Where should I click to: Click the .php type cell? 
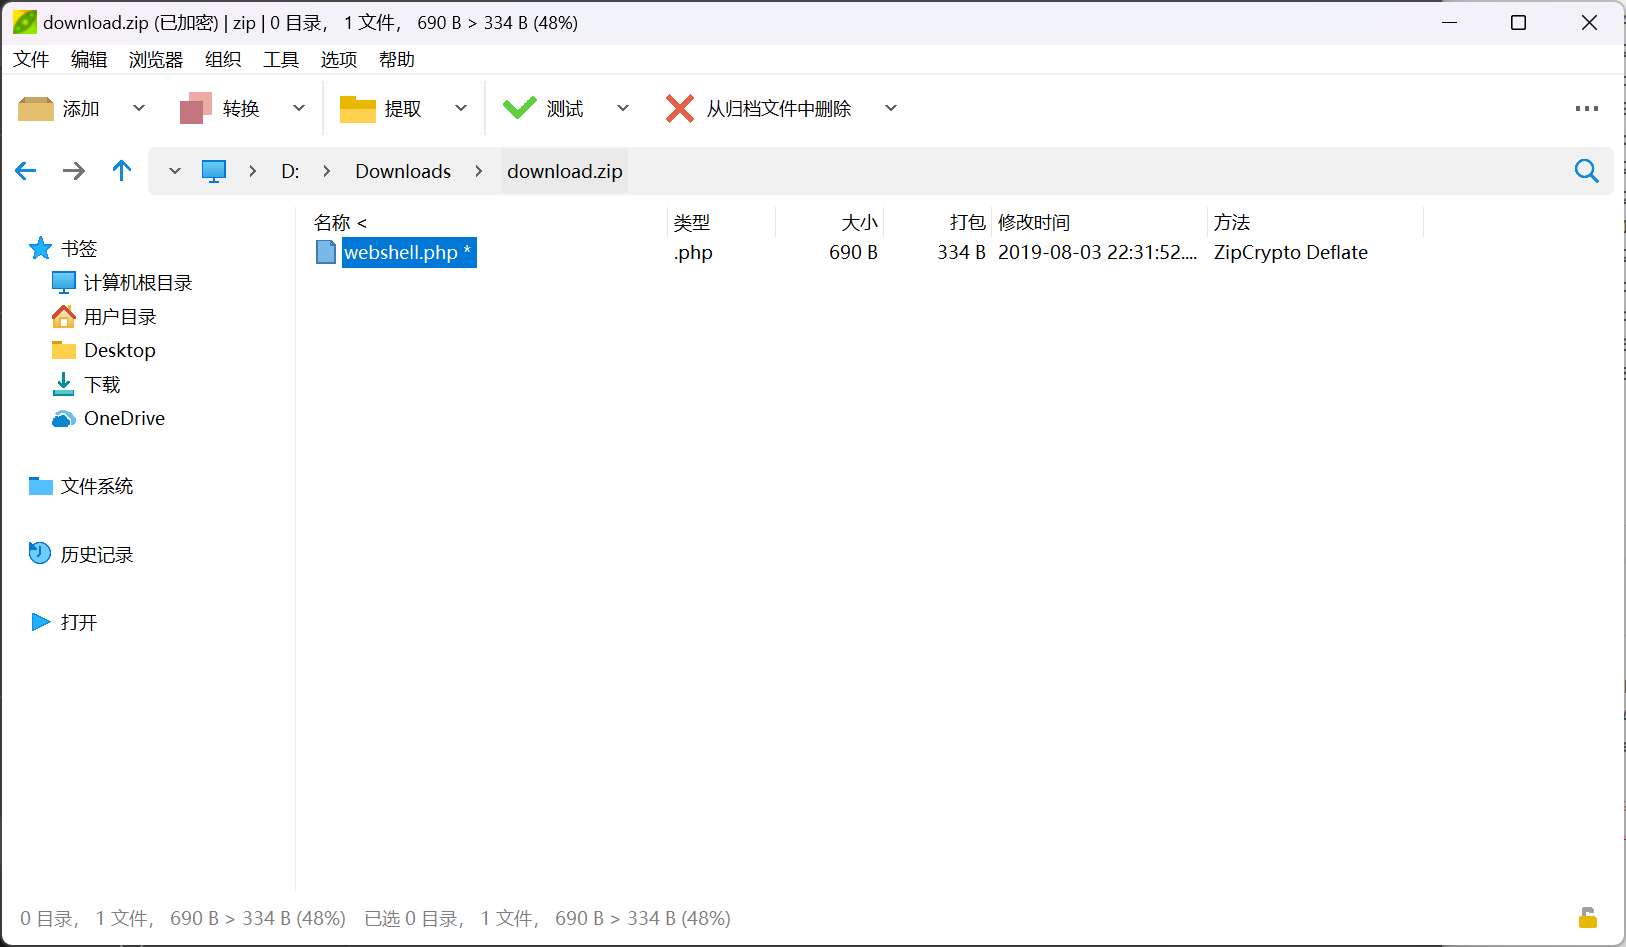click(693, 252)
